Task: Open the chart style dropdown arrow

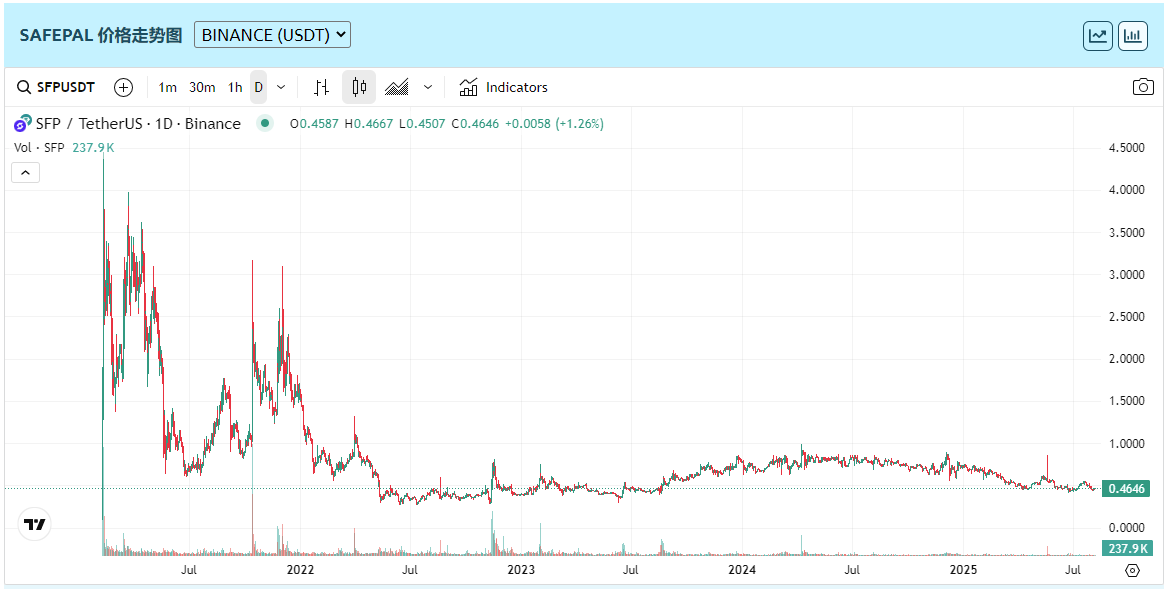Action: [x=428, y=87]
